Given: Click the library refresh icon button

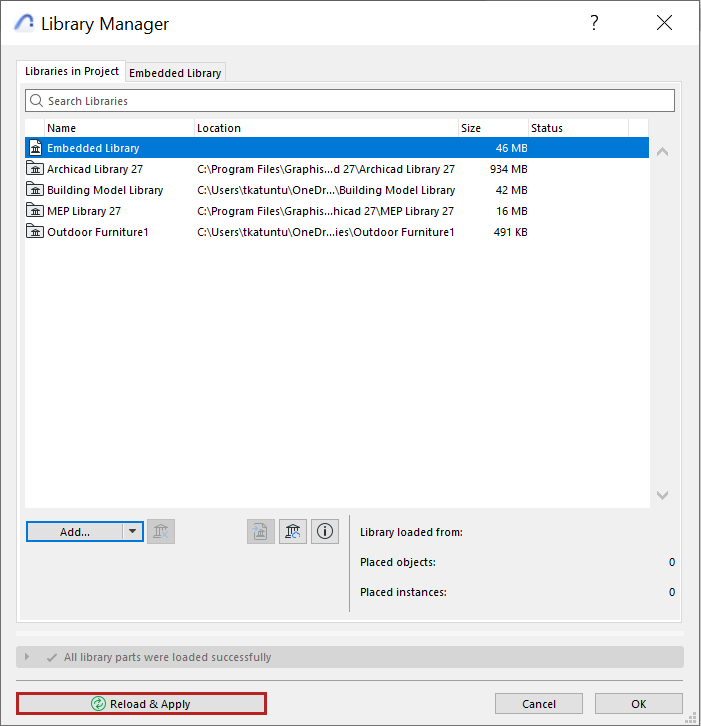Looking at the screenshot, I should pyautogui.click(x=293, y=531).
